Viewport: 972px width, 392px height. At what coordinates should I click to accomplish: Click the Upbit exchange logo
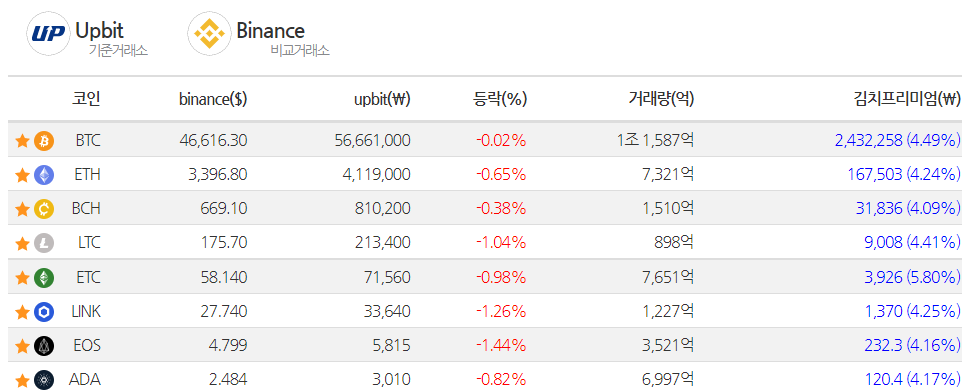[49, 34]
